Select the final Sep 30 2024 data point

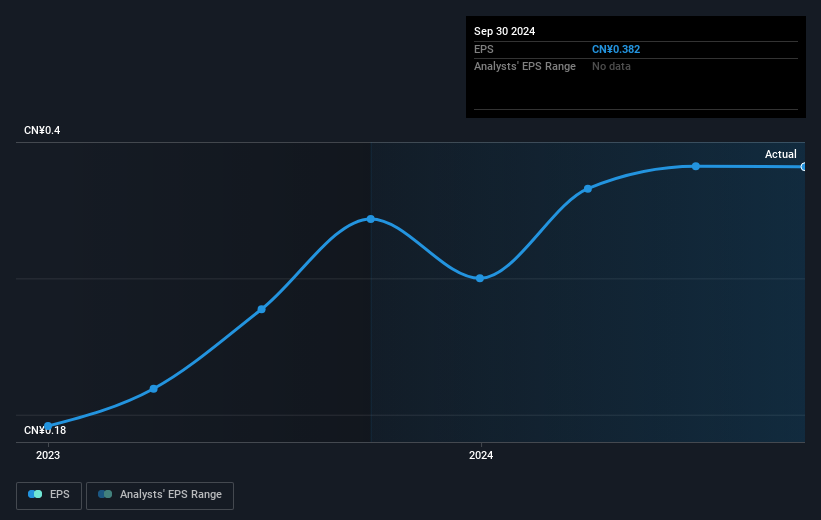[x=803, y=167]
